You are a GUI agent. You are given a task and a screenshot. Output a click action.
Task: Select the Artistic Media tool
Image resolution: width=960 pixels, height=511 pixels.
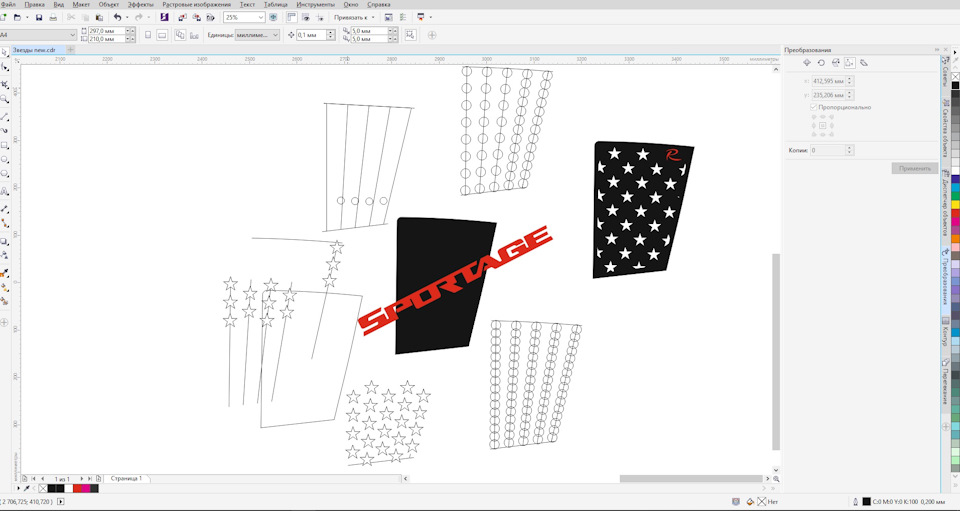click(x=4, y=130)
